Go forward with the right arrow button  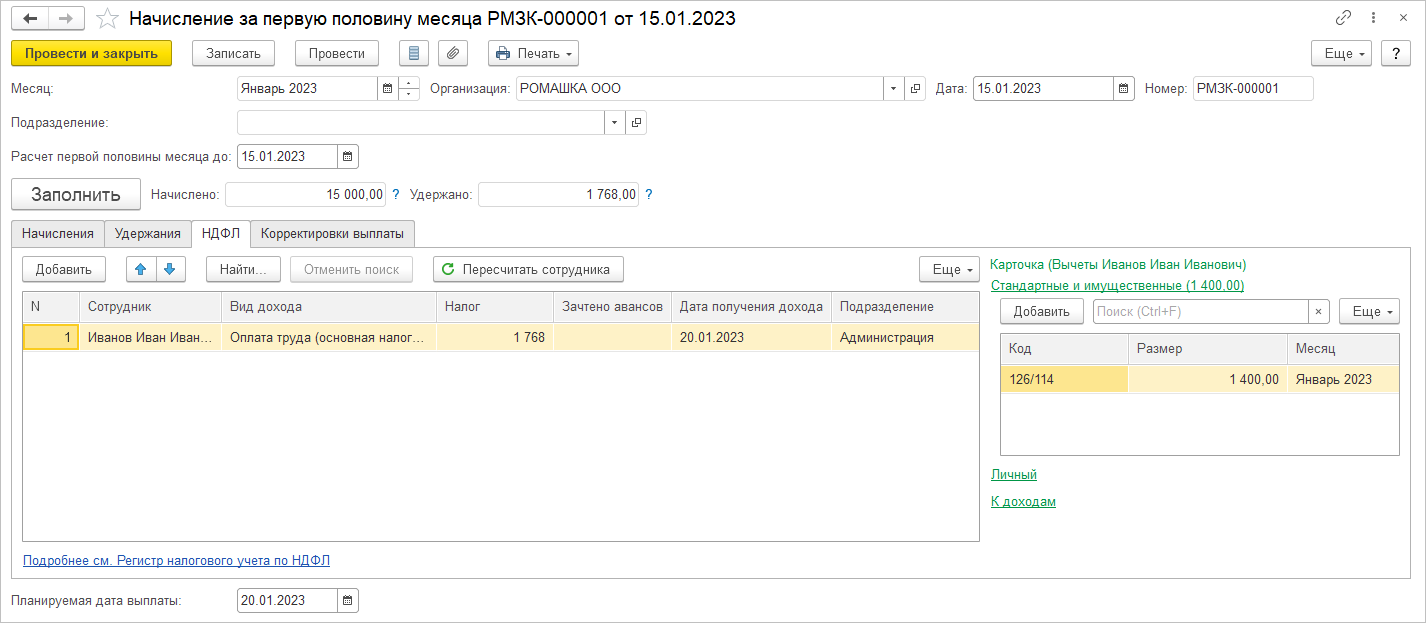(x=66, y=19)
